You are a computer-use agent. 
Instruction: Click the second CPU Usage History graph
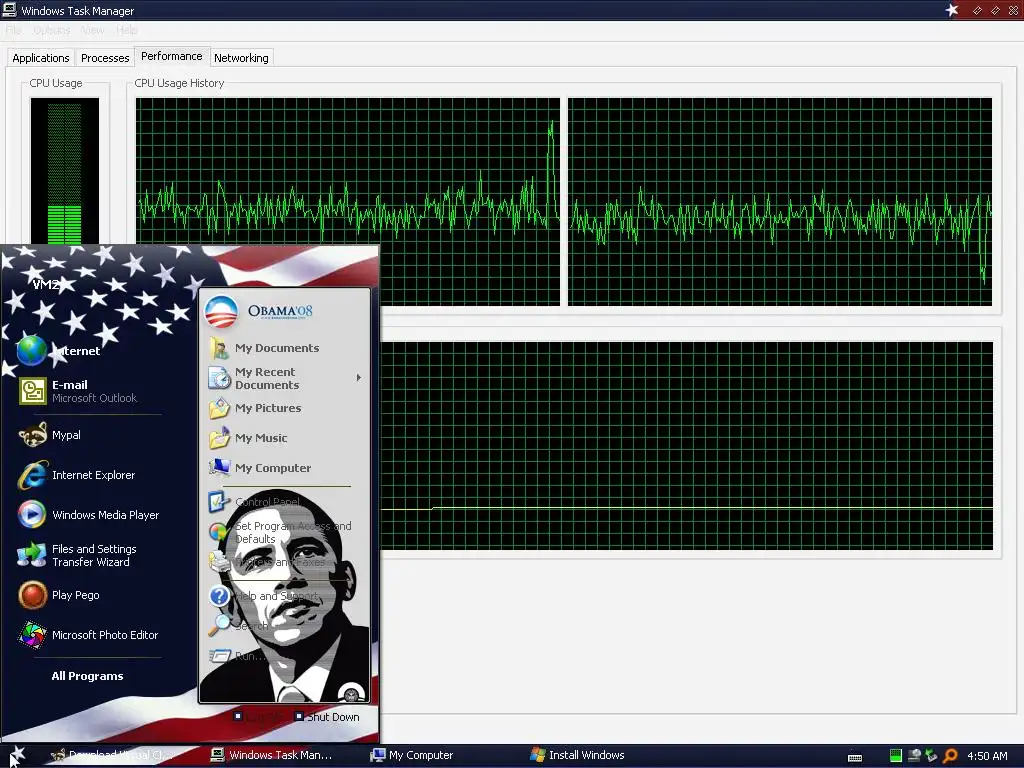pos(780,202)
